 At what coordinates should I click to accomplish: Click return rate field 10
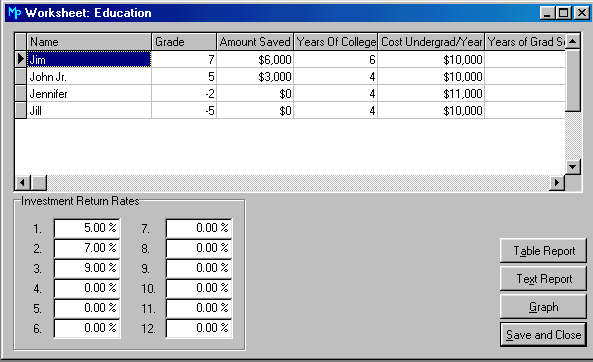199,288
